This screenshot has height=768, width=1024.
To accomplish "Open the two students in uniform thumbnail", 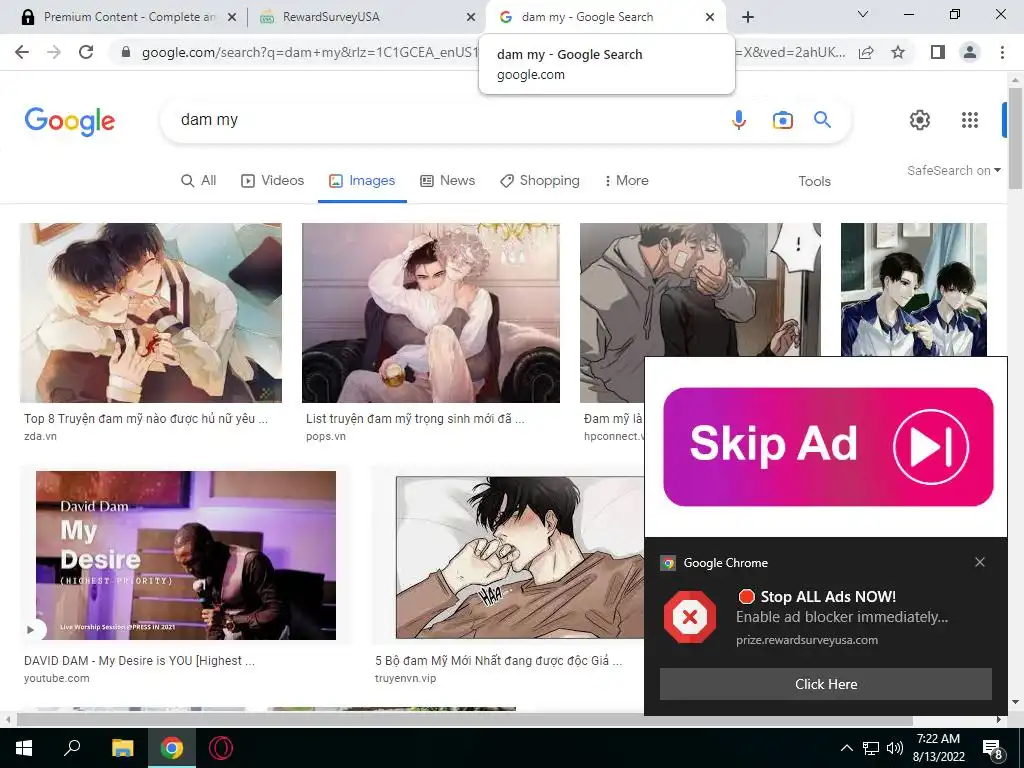I will click(x=914, y=290).
